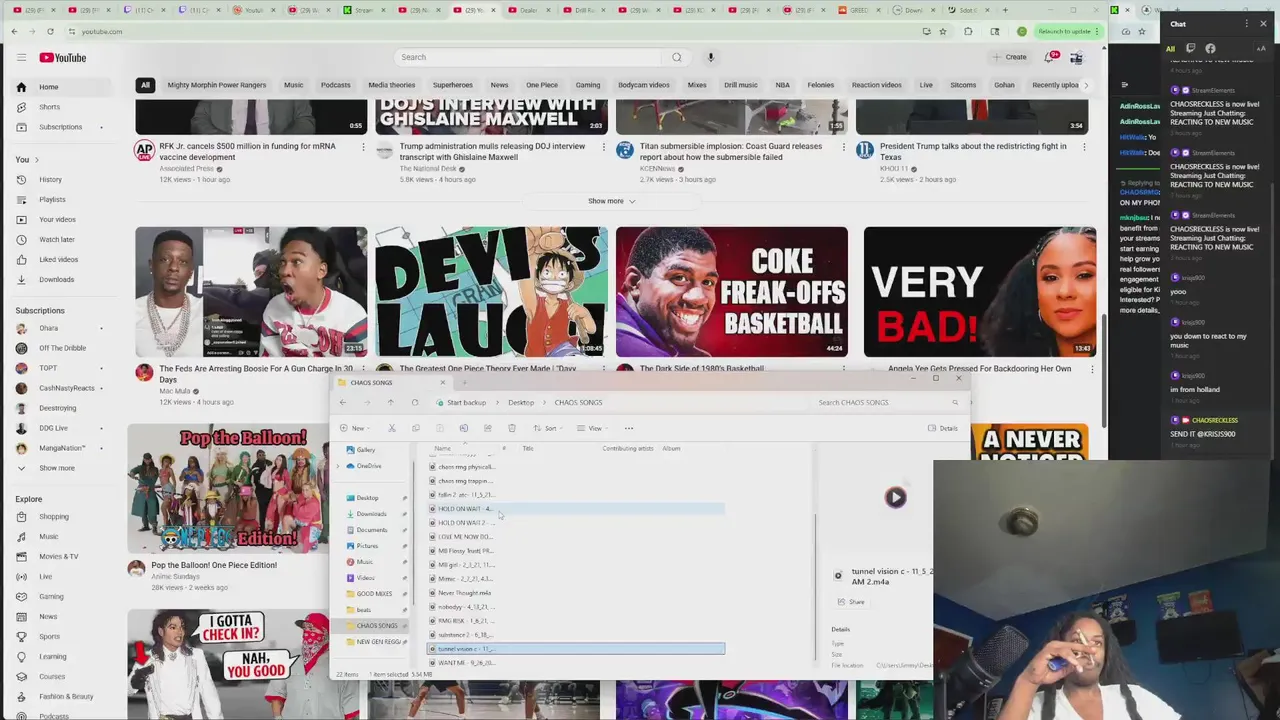Play the preview in Explorer details pane
Screen dimensions: 1280x720
tap(895, 497)
